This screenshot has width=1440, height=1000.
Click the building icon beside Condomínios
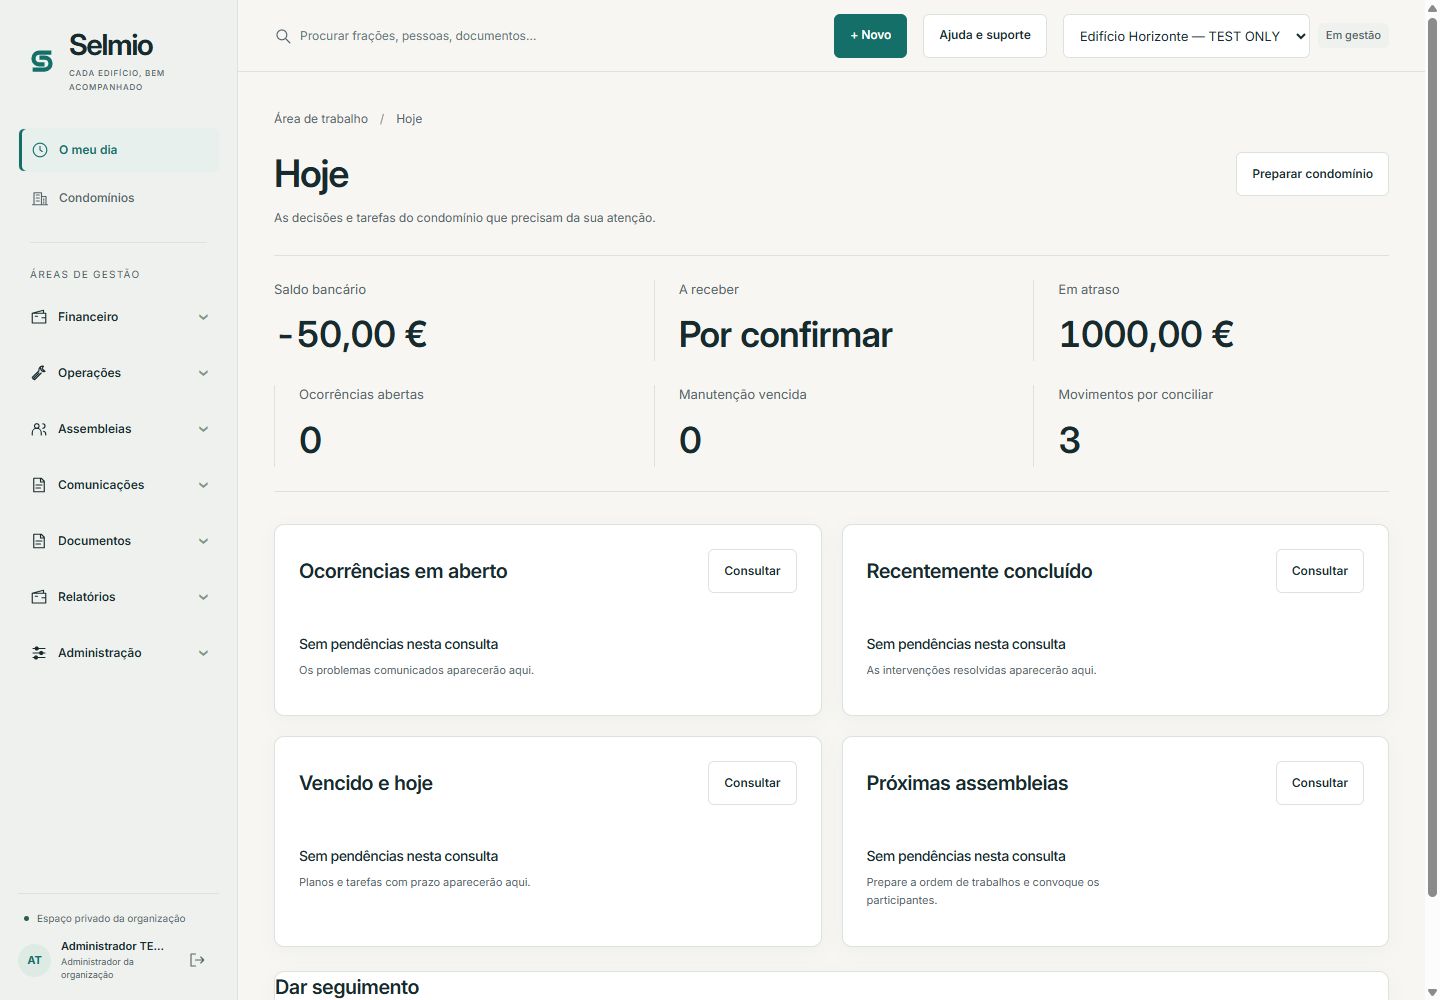pos(40,198)
